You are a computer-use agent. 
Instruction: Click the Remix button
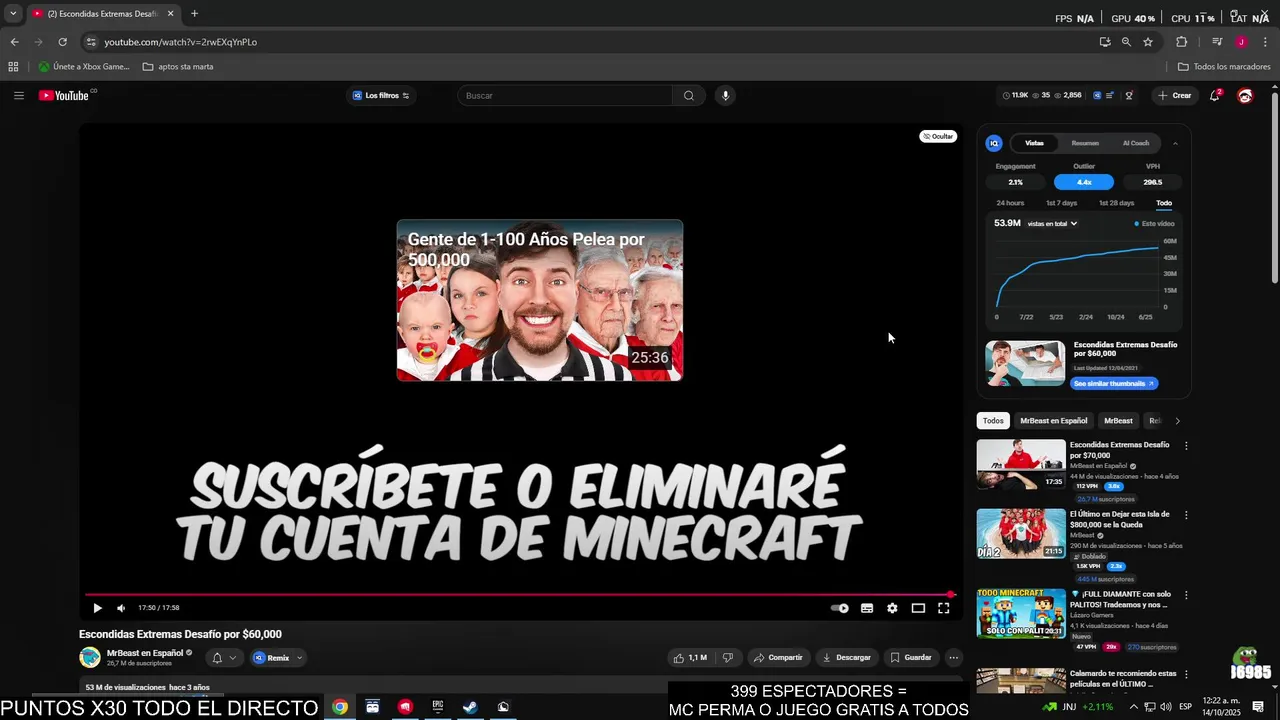click(x=272, y=658)
